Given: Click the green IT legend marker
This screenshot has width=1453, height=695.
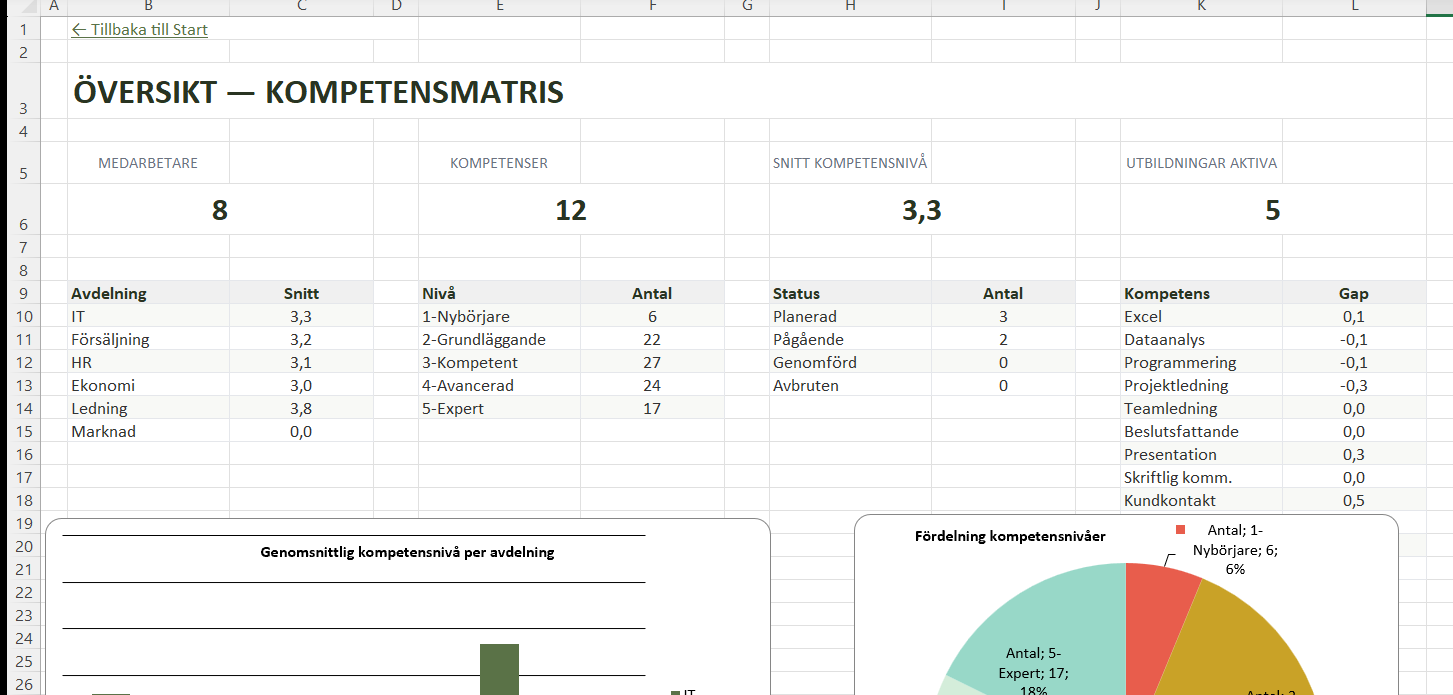Looking at the screenshot, I should click(x=675, y=692).
